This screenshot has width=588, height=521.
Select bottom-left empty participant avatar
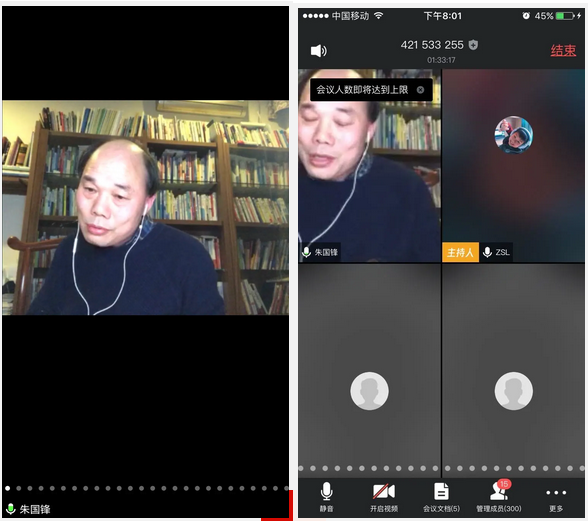click(x=369, y=391)
